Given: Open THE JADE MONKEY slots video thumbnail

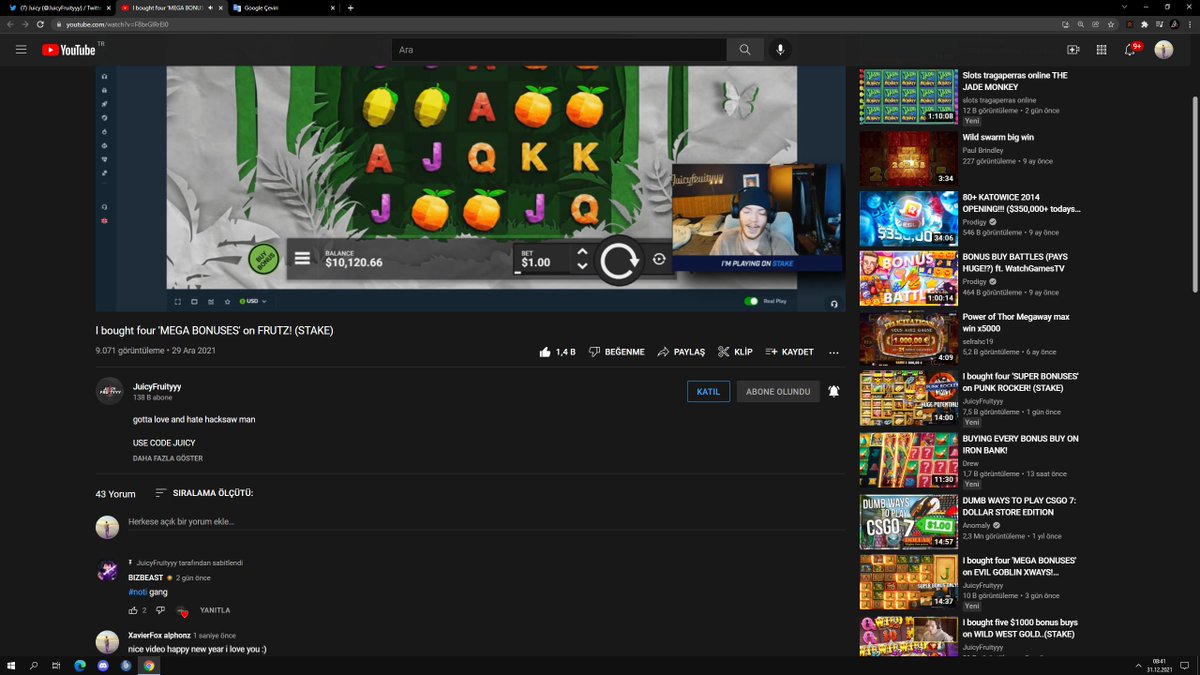Looking at the screenshot, I should [x=909, y=97].
